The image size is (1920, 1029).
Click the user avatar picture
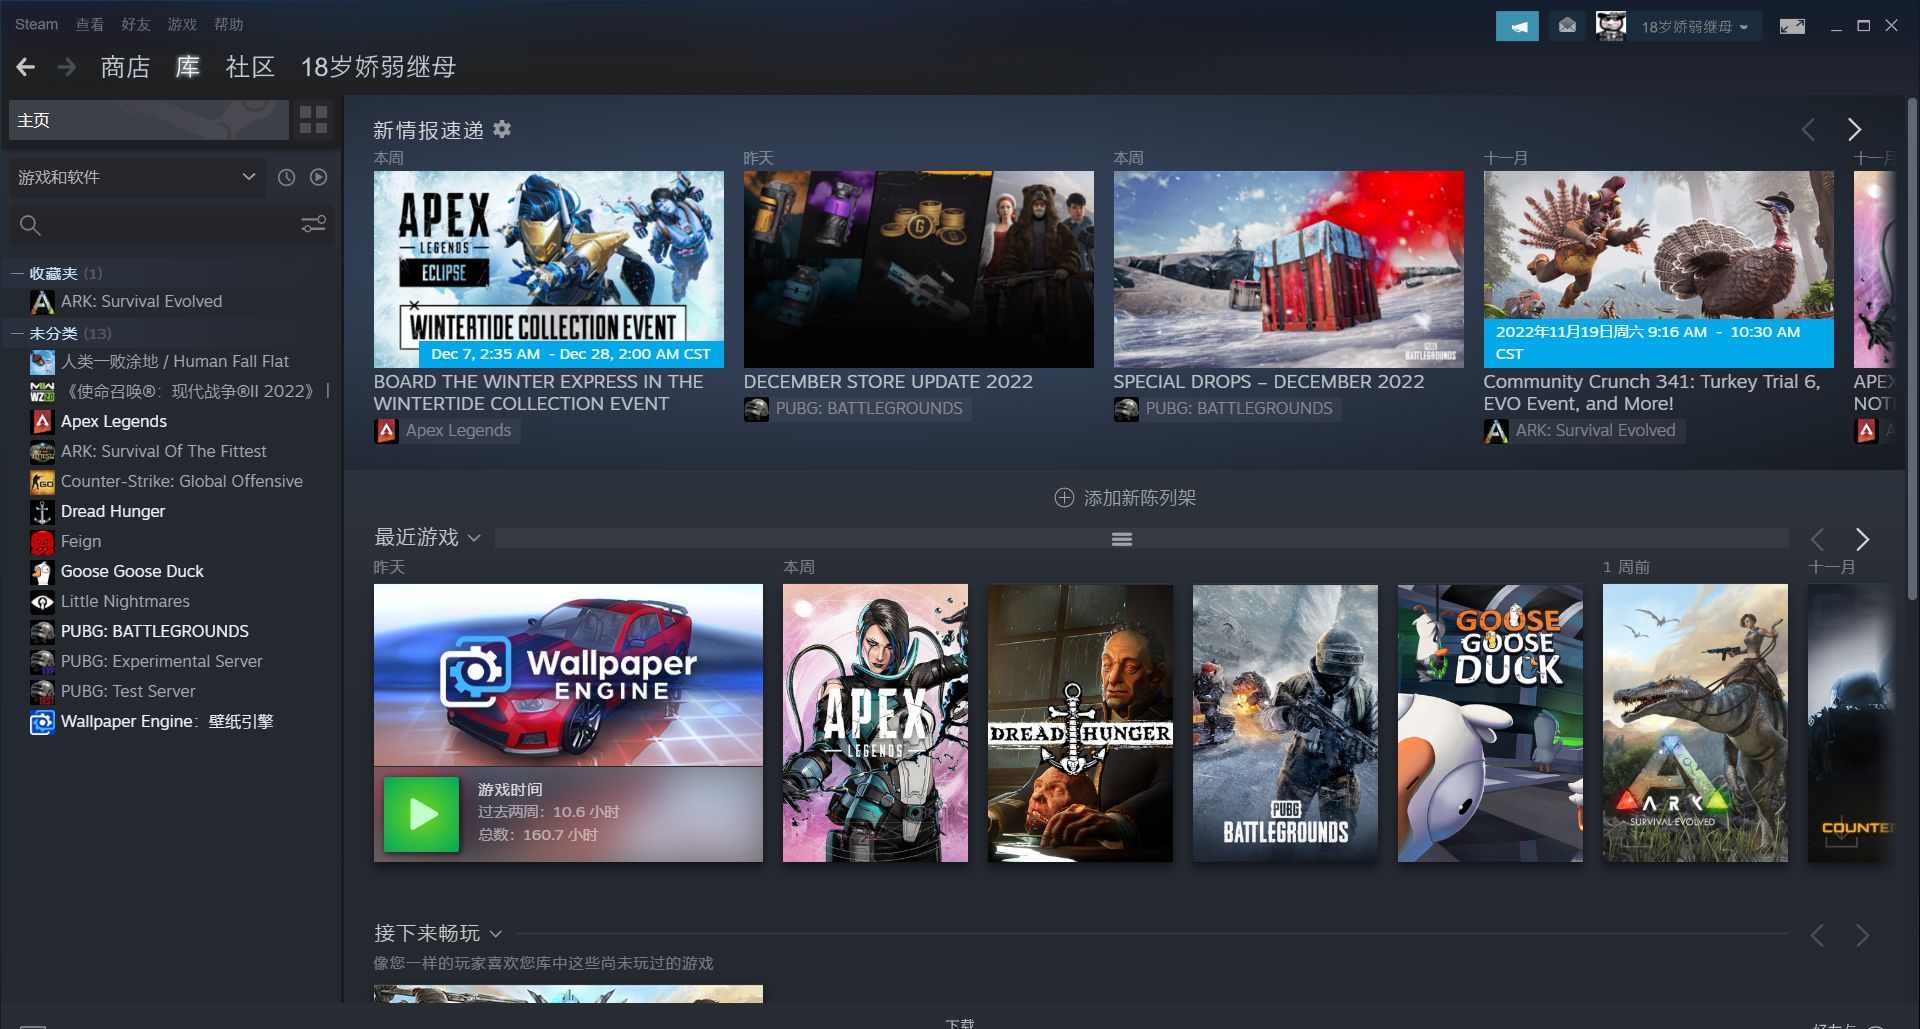(1611, 26)
